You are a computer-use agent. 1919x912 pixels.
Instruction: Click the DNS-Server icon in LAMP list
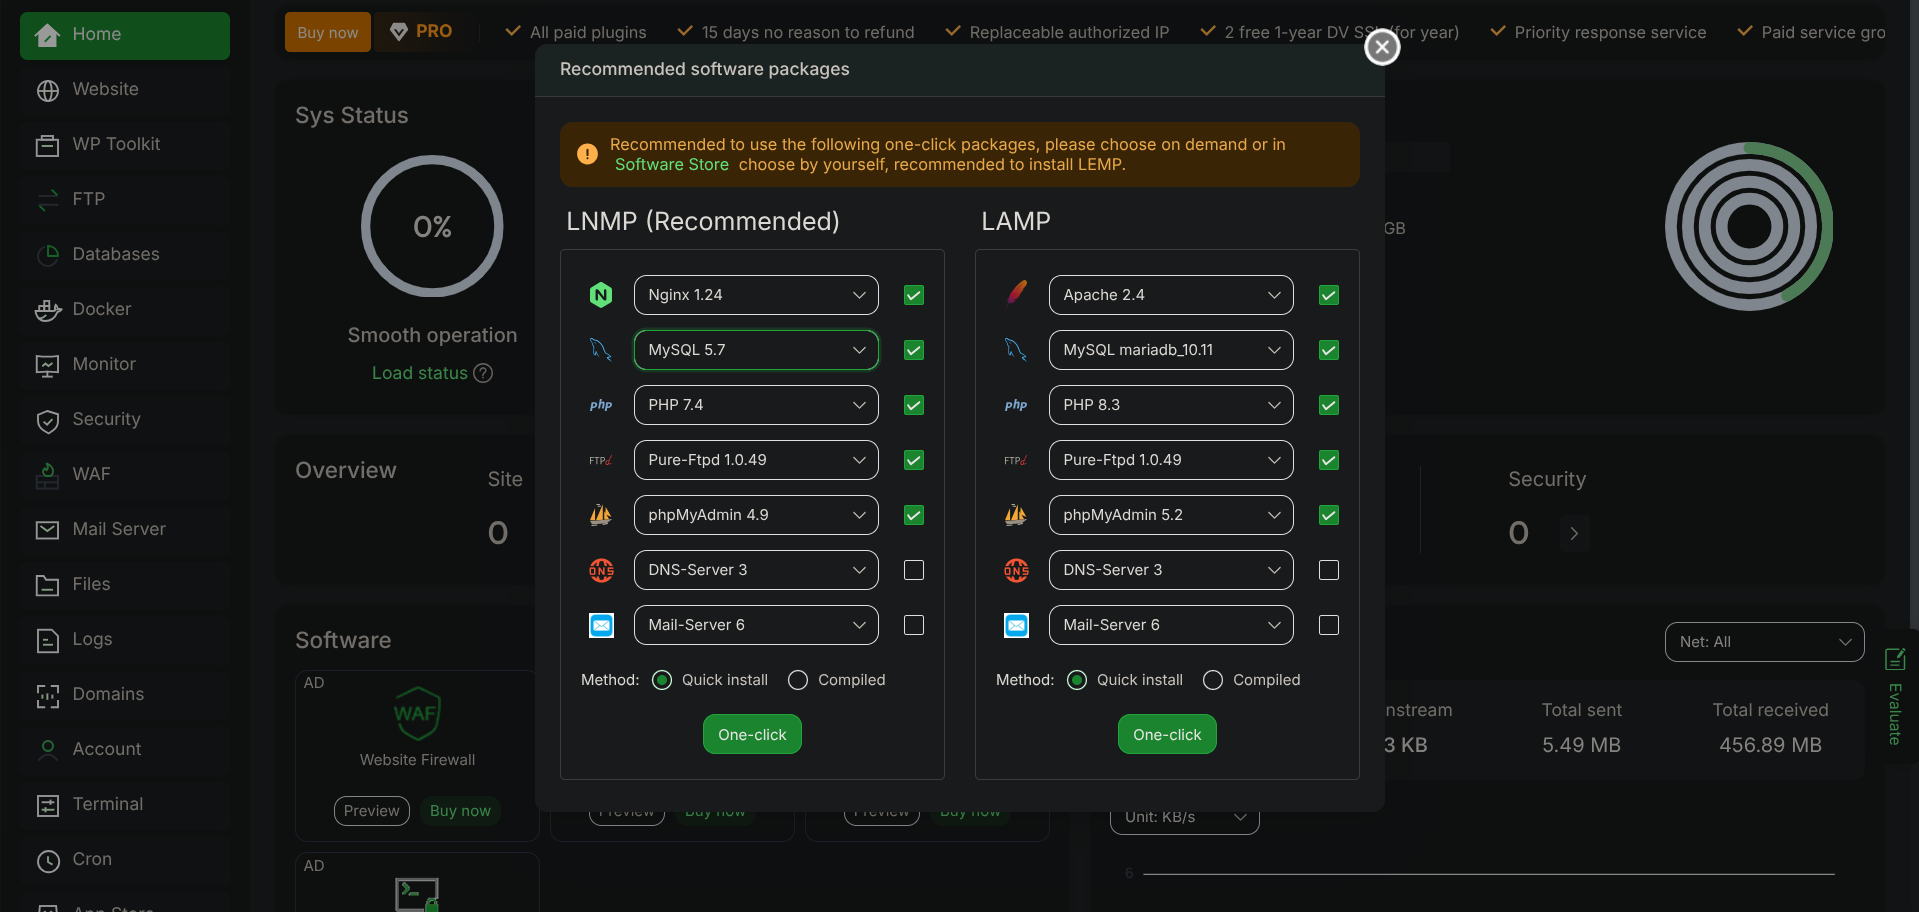(1016, 570)
